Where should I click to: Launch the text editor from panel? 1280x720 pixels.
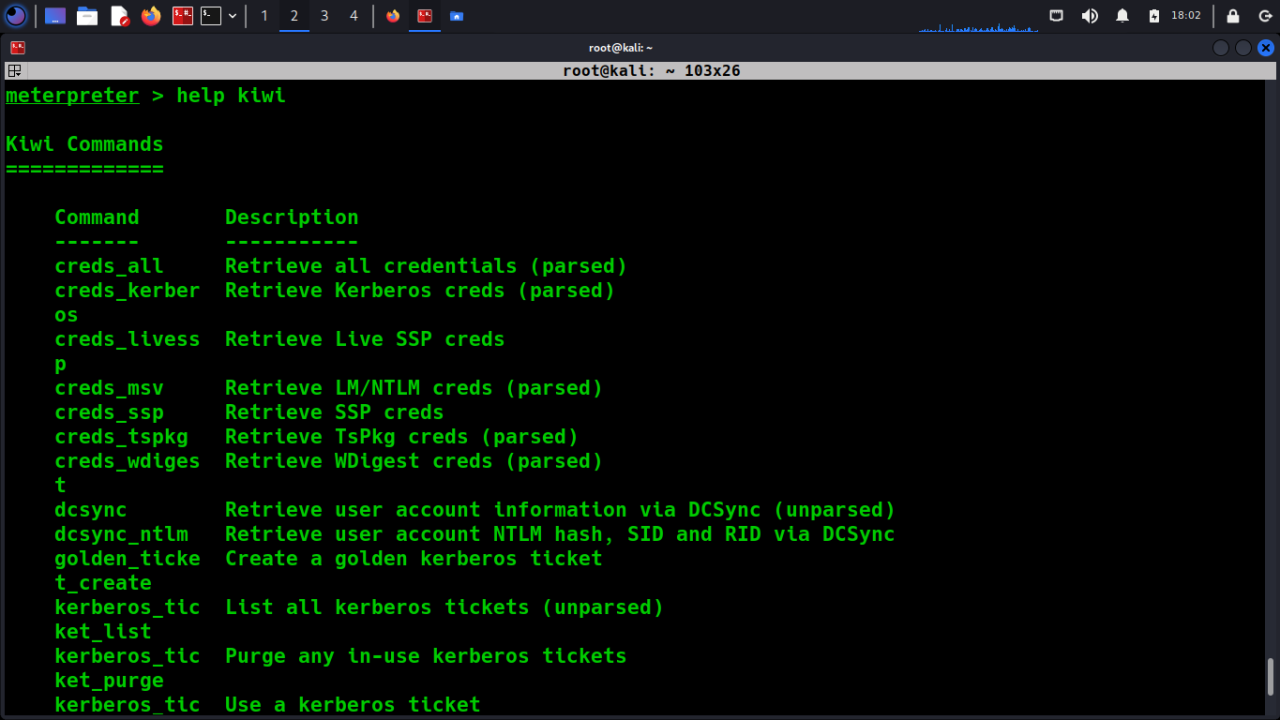click(119, 16)
